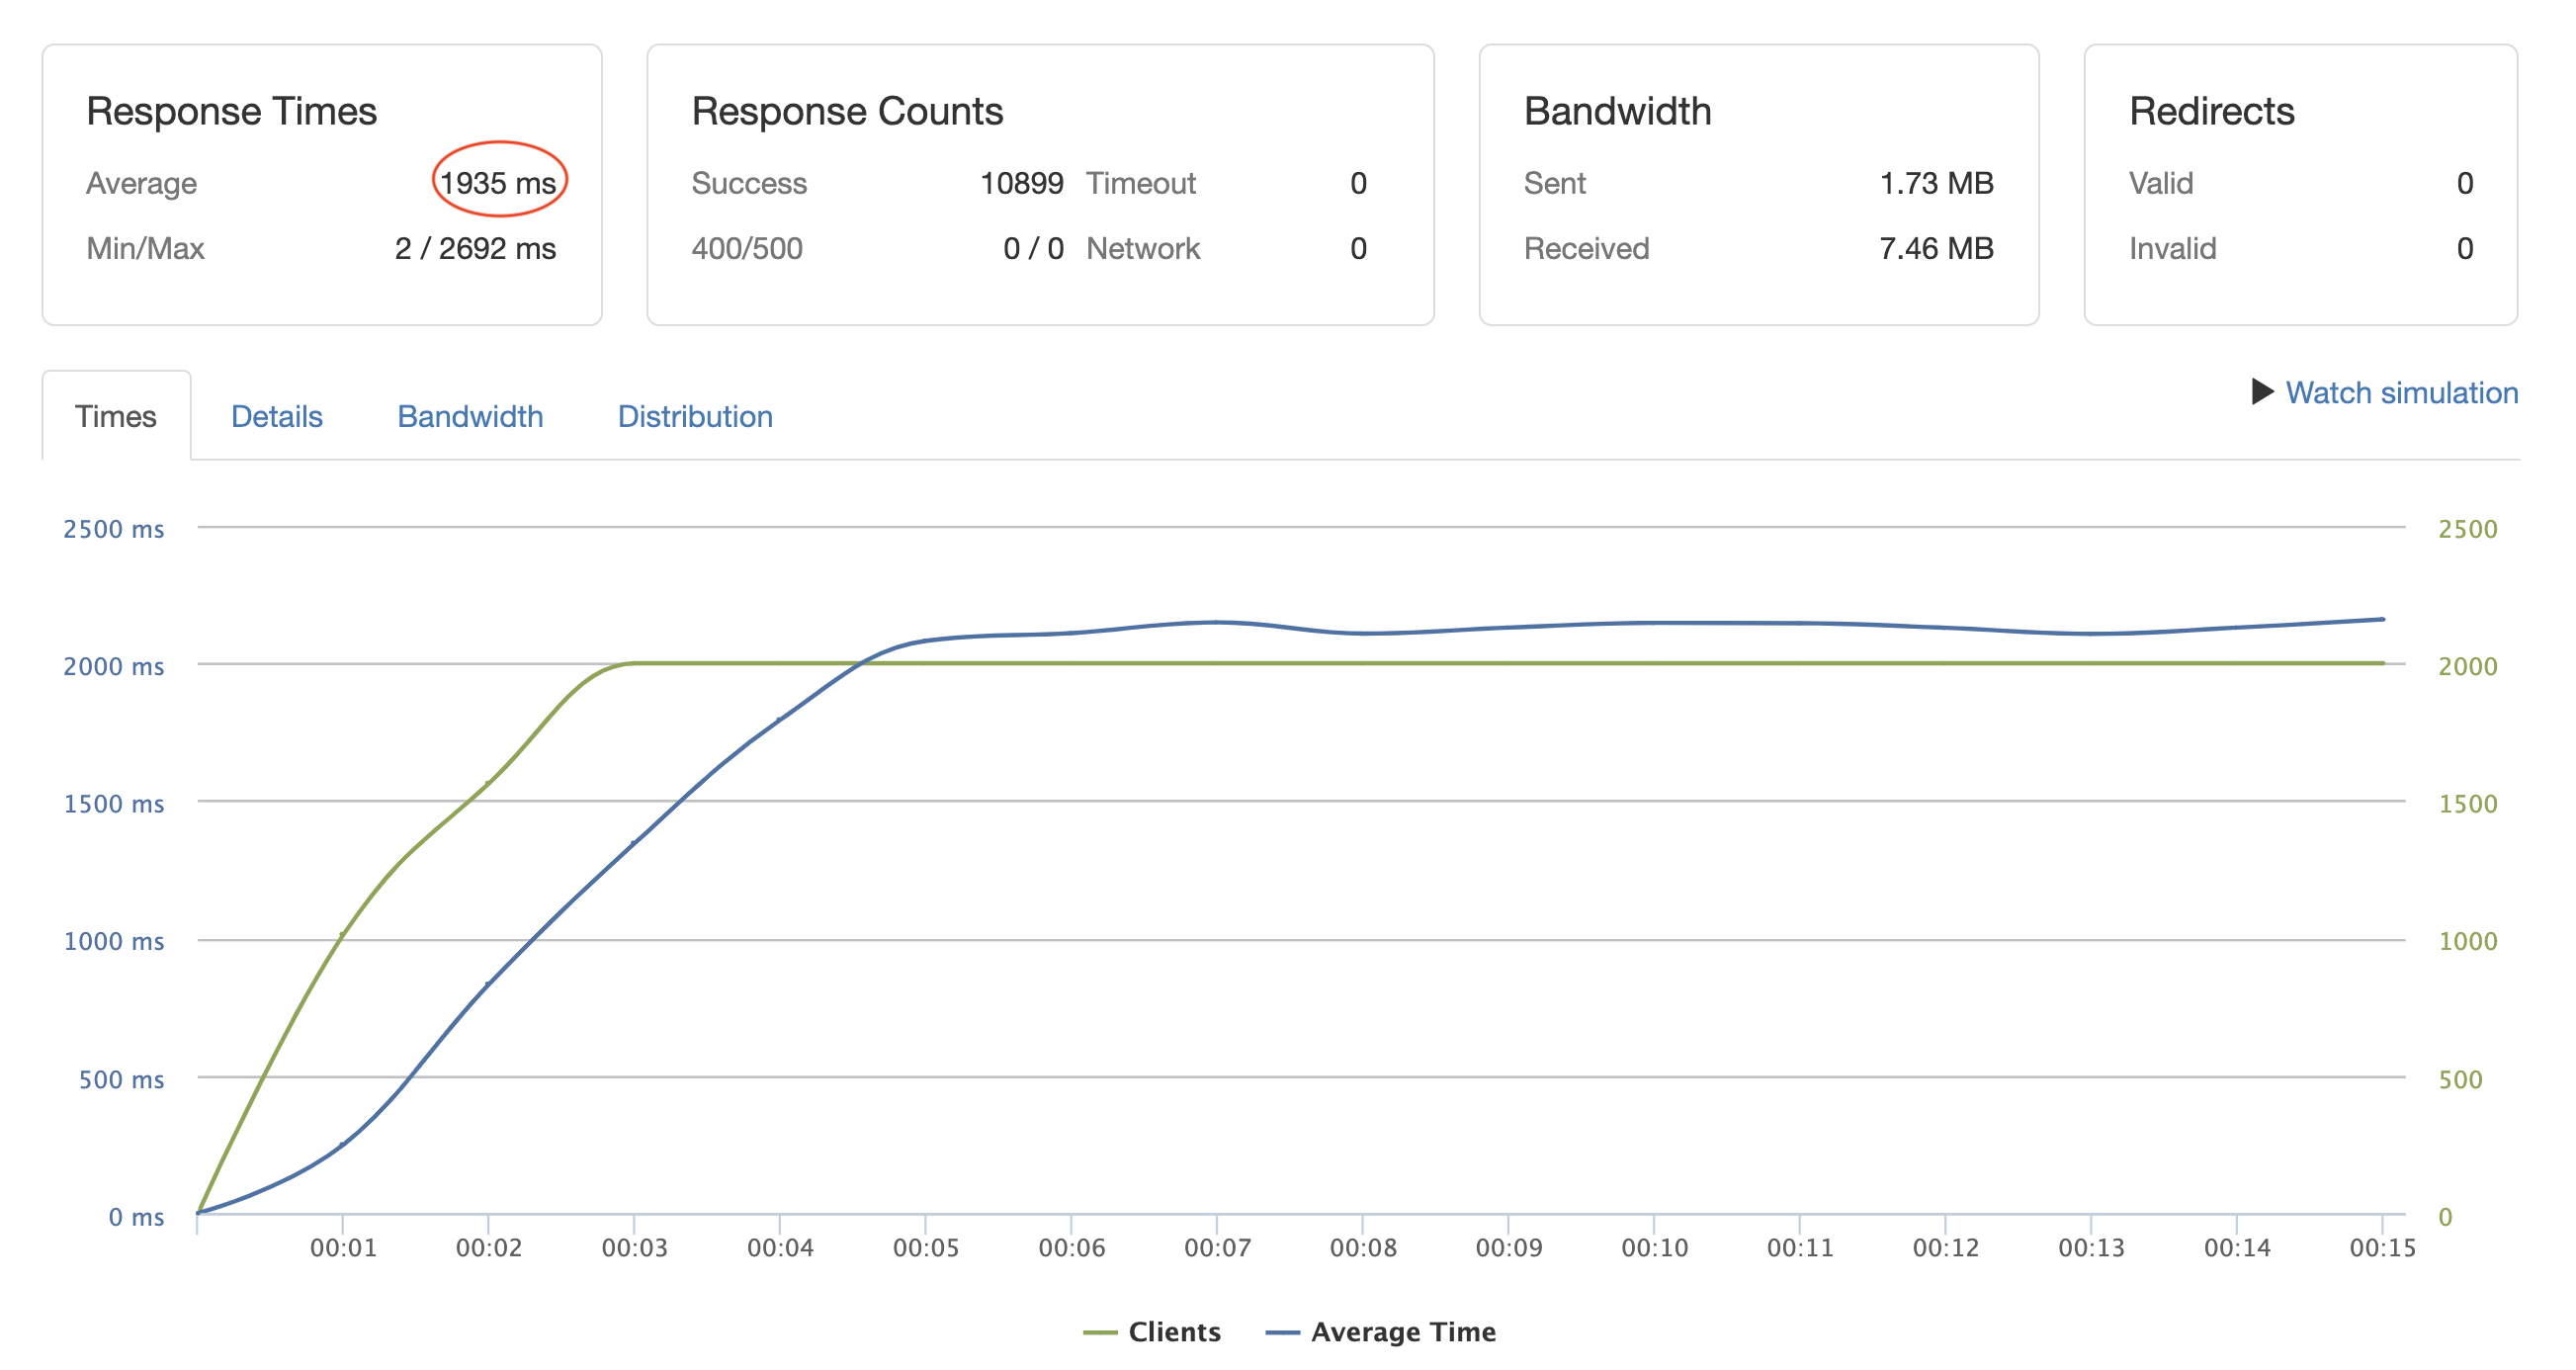Click the 1500 right axis clients label

2467,803
